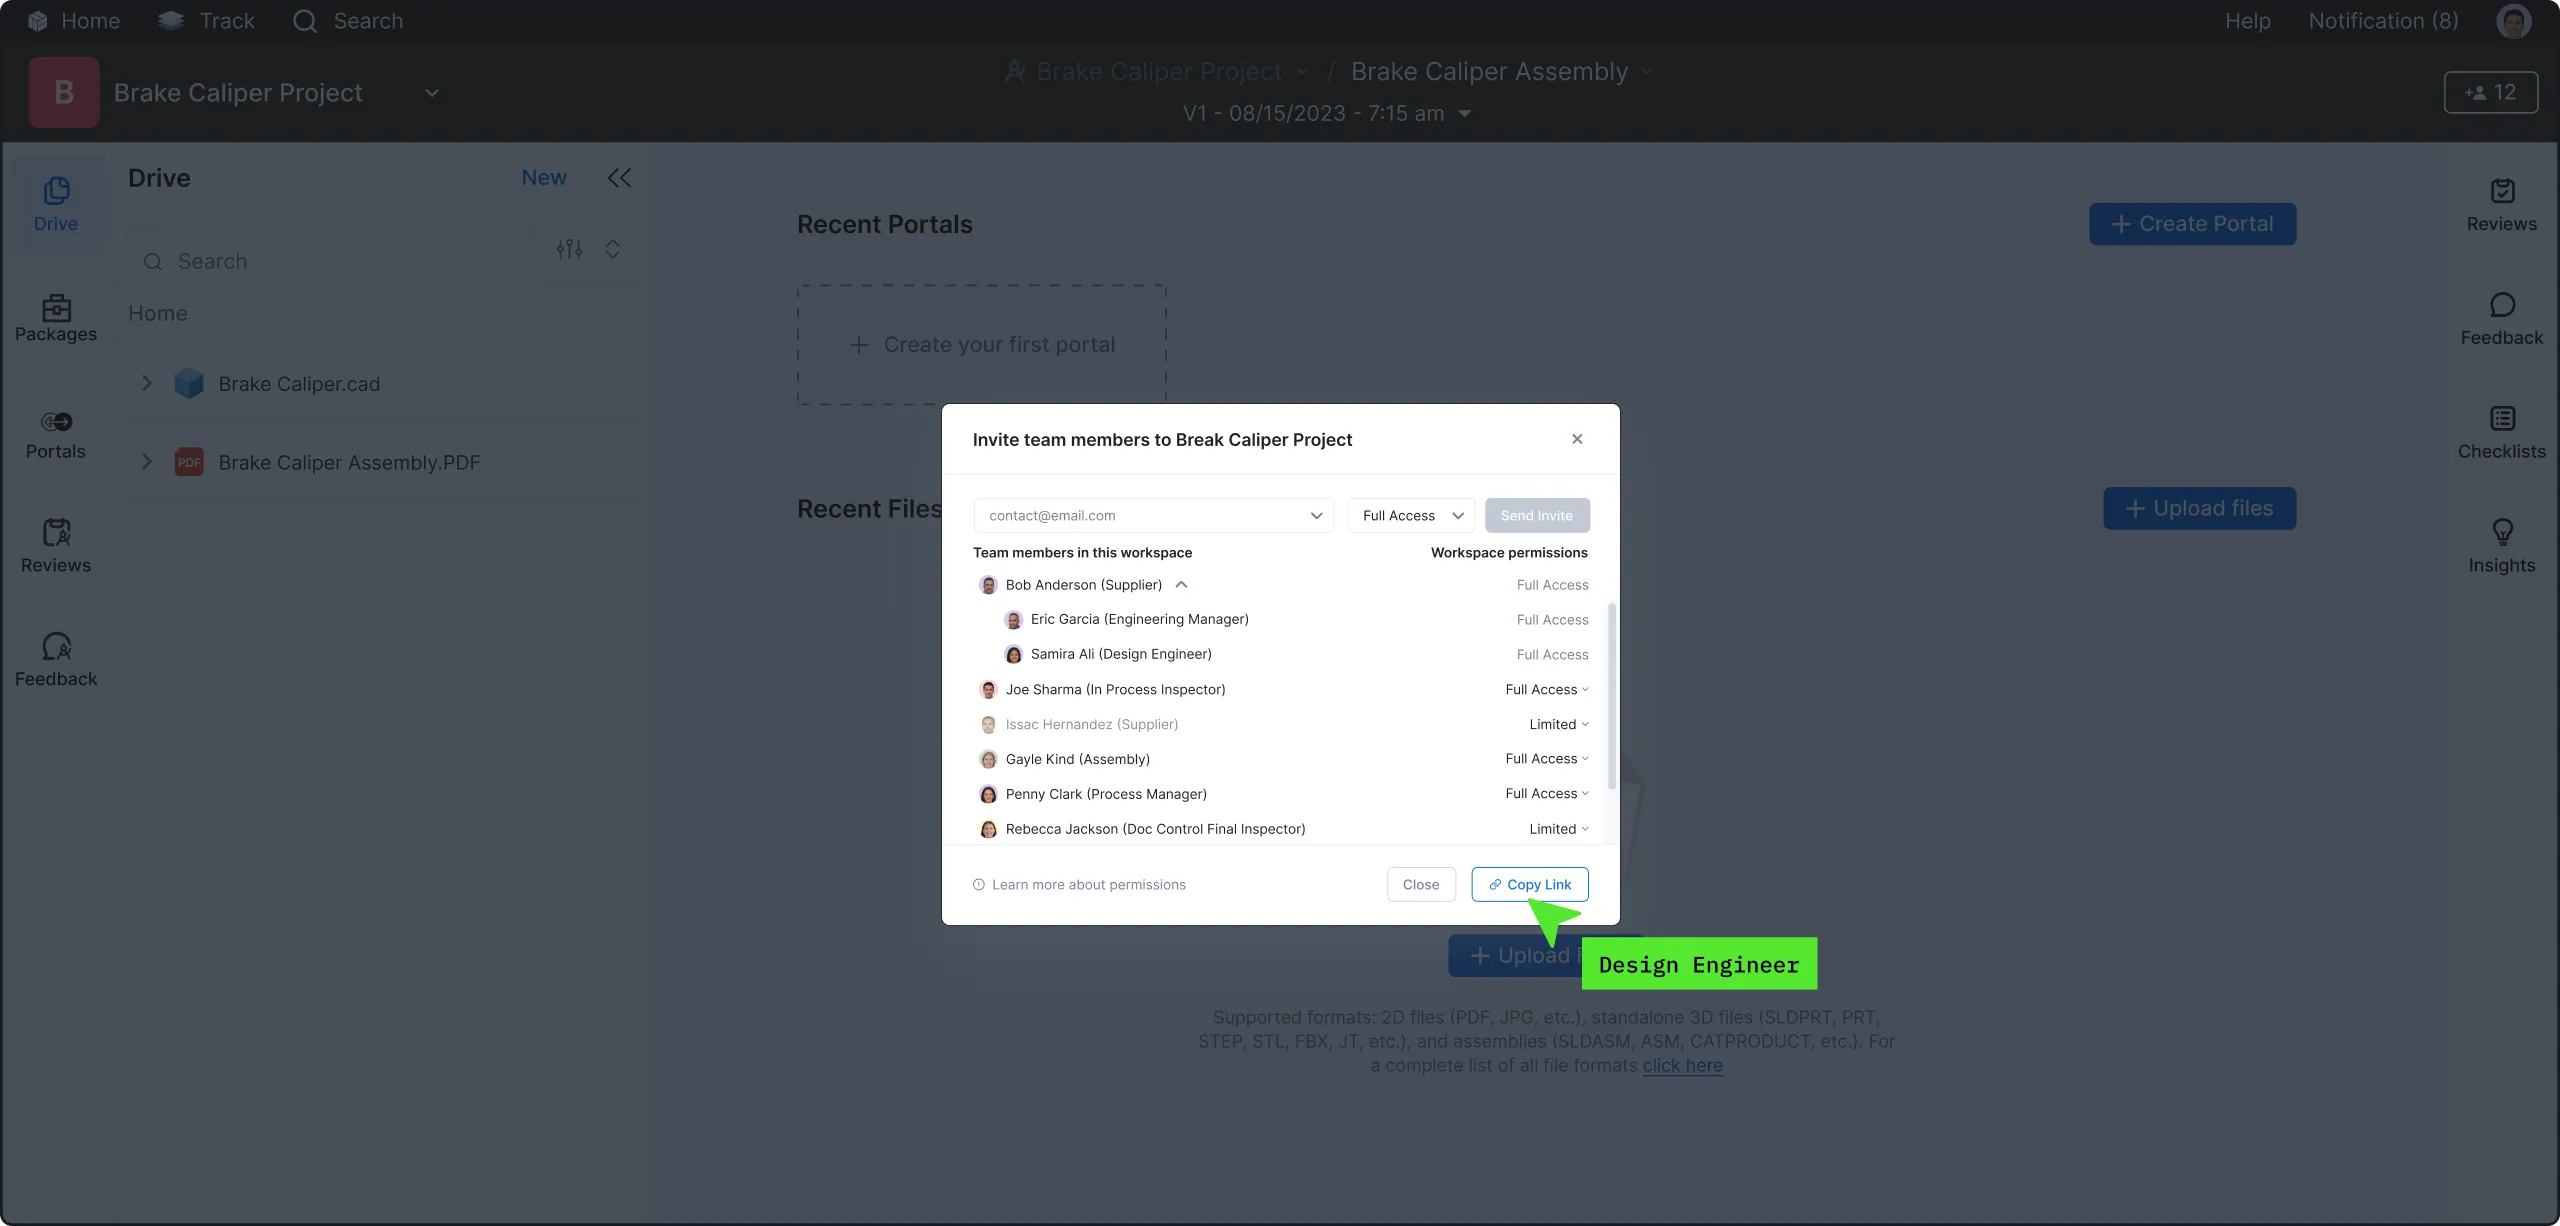Open the Learn more about permissions link
Viewport: 2560px width, 1226px height.
1088,884
